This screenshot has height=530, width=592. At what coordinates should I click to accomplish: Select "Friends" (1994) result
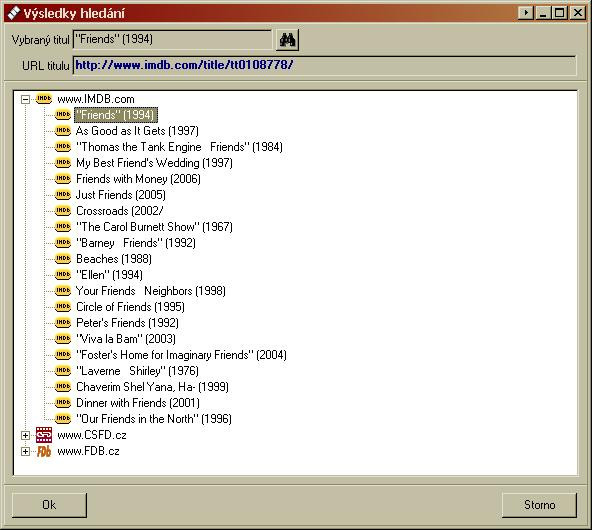[115, 115]
